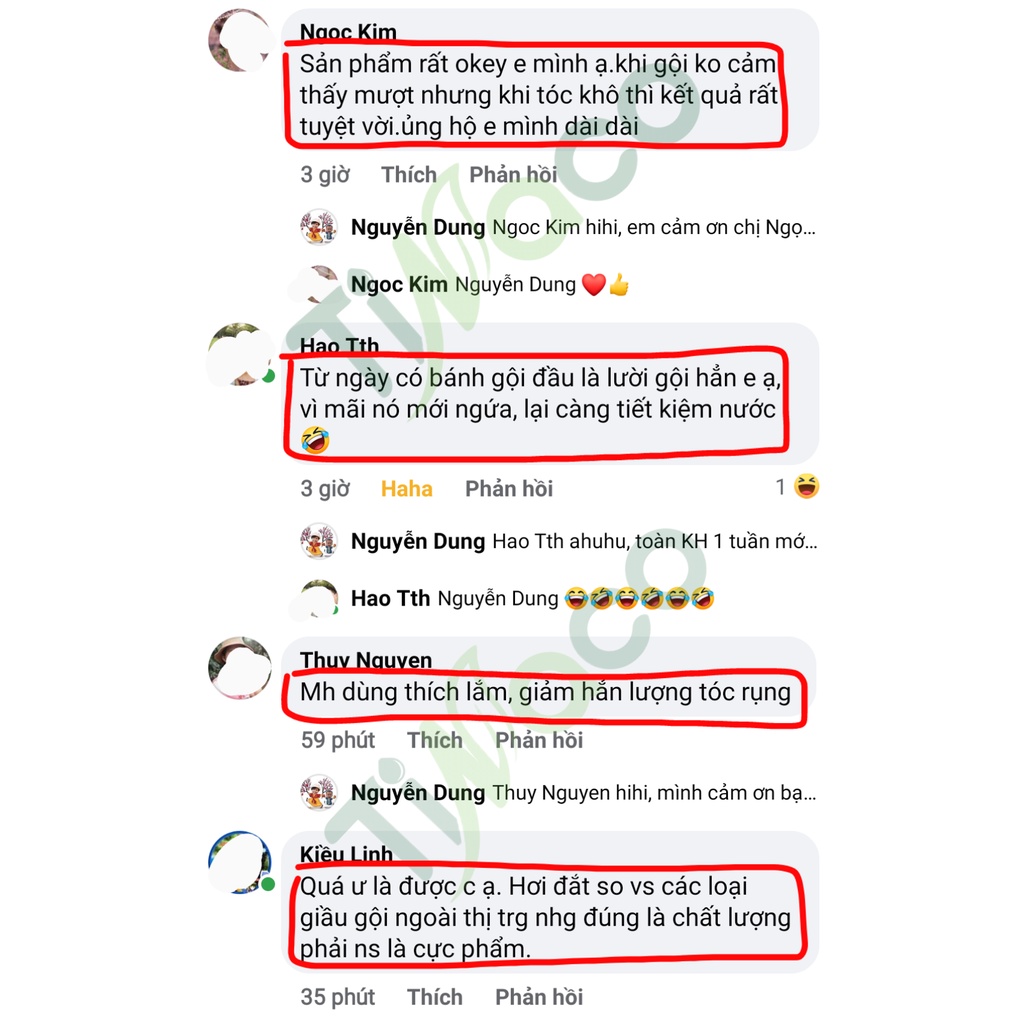Viewport: 1024px width, 1024px height.
Task: Reply to Ngoc Kim via Phản hồi
Action: tap(513, 174)
